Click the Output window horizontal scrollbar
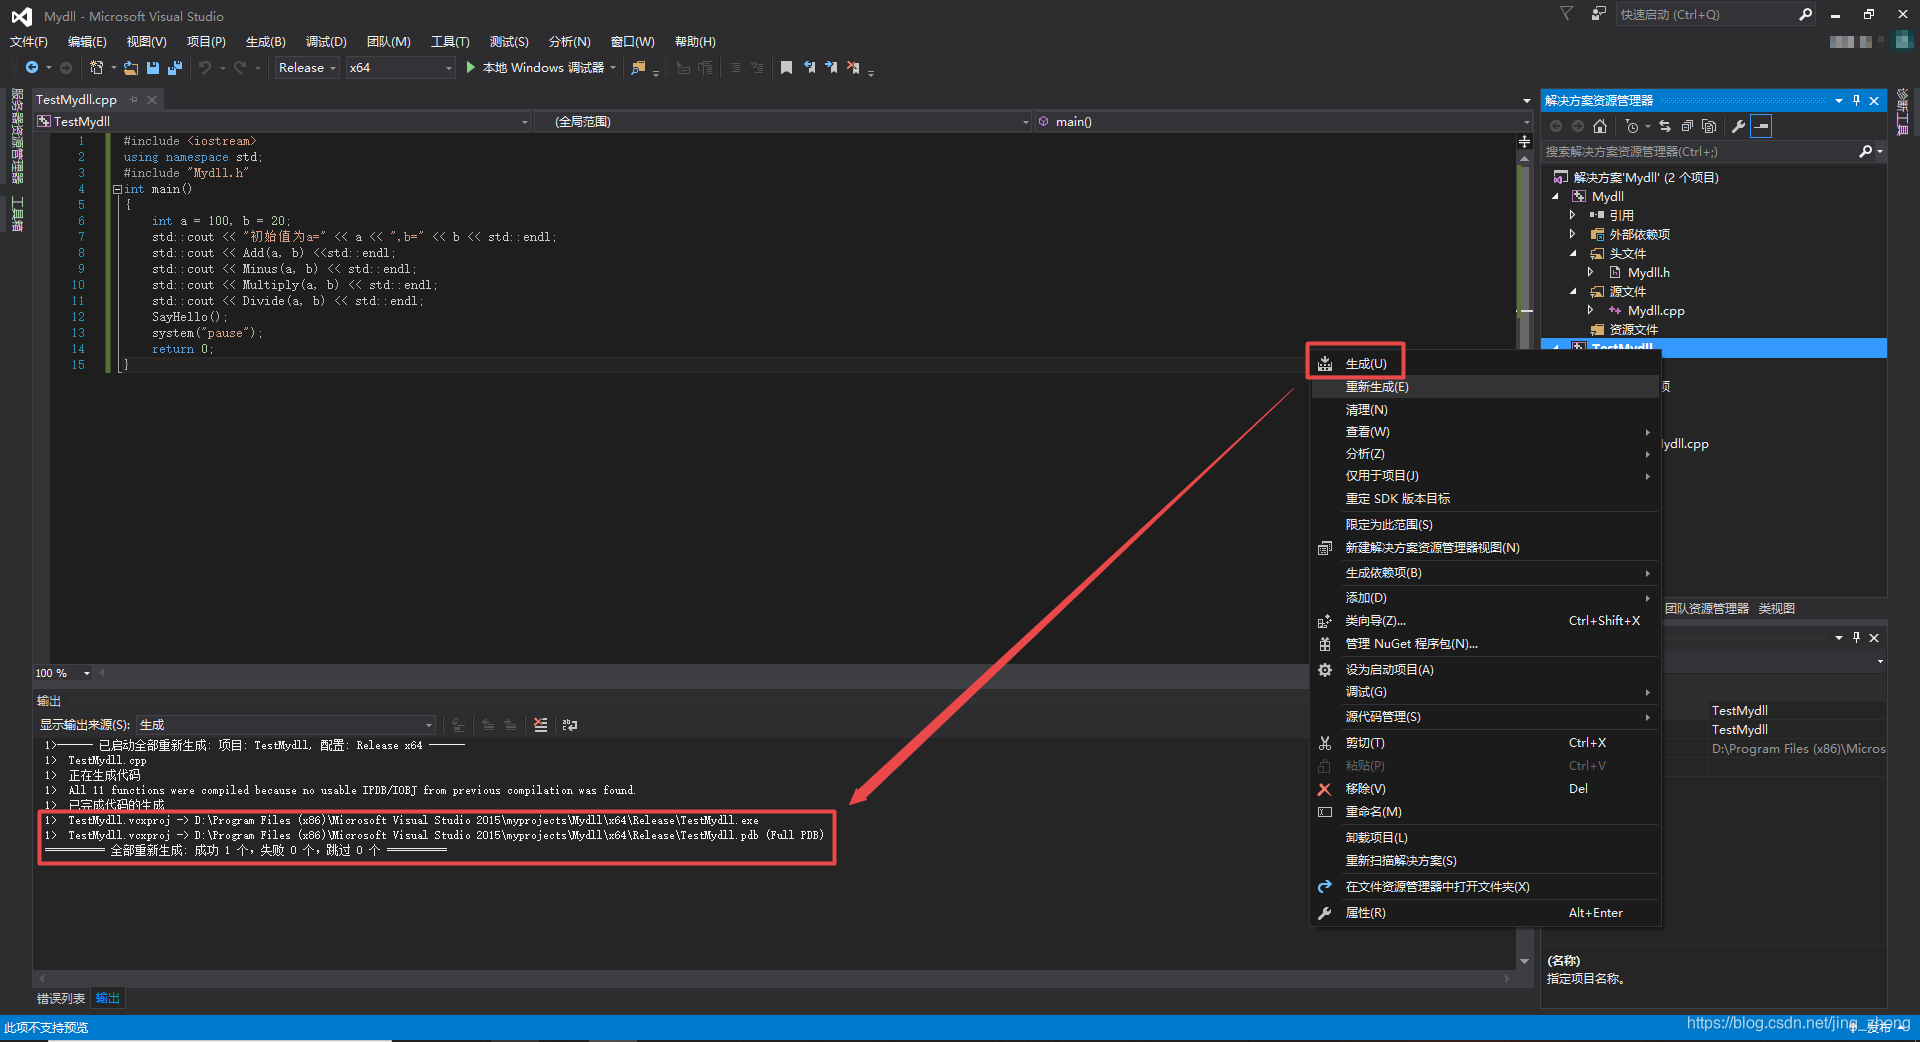The image size is (1920, 1042). pyautogui.click(x=774, y=978)
